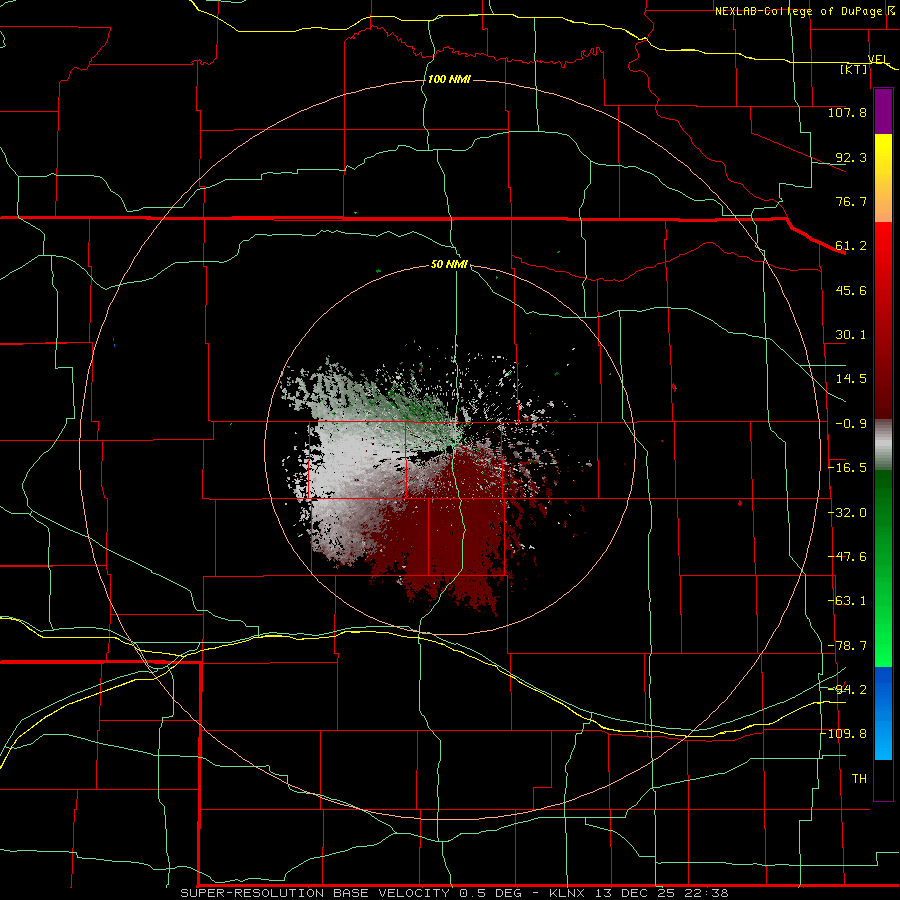Click the blue segment of the color bar
Image resolution: width=900 pixels, height=900 pixels.
click(883, 713)
